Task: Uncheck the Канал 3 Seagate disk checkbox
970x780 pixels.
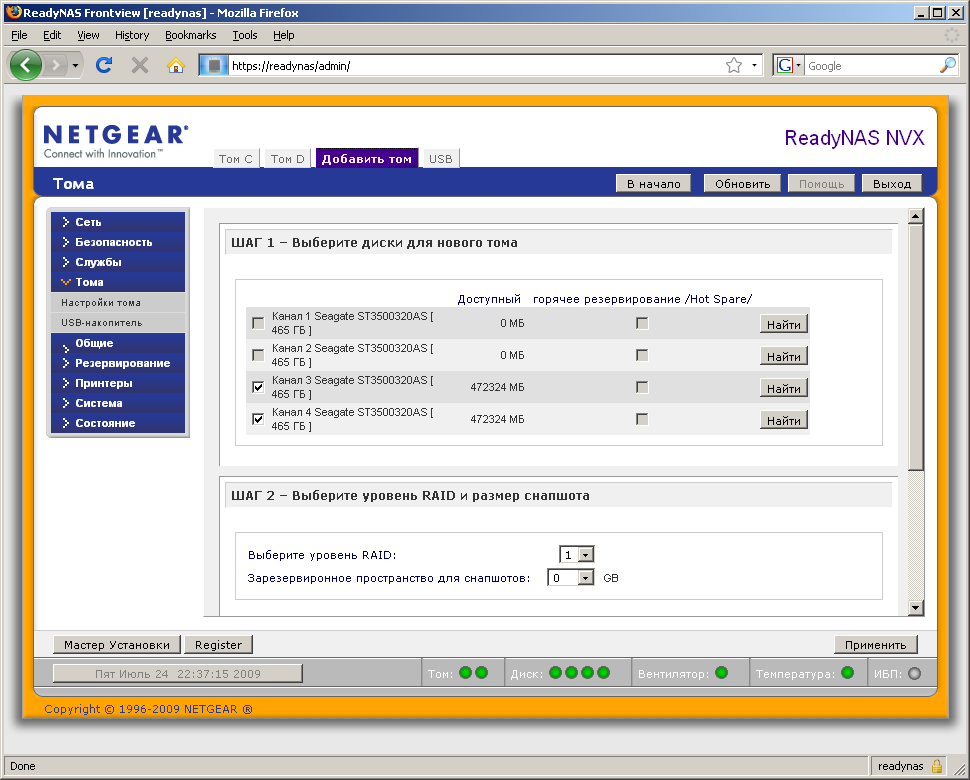Action: click(x=257, y=387)
